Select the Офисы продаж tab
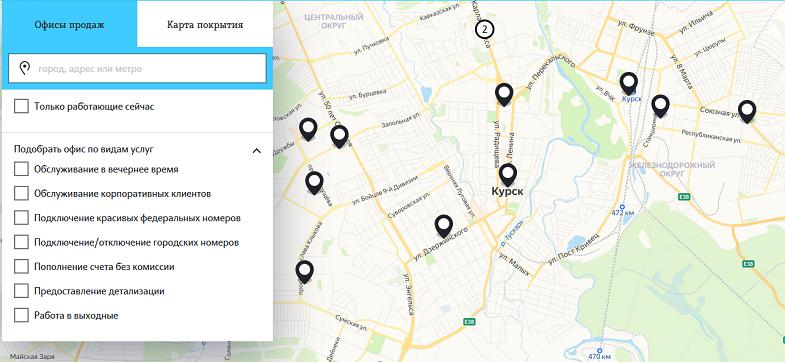785x362 pixels. [69, 25]
